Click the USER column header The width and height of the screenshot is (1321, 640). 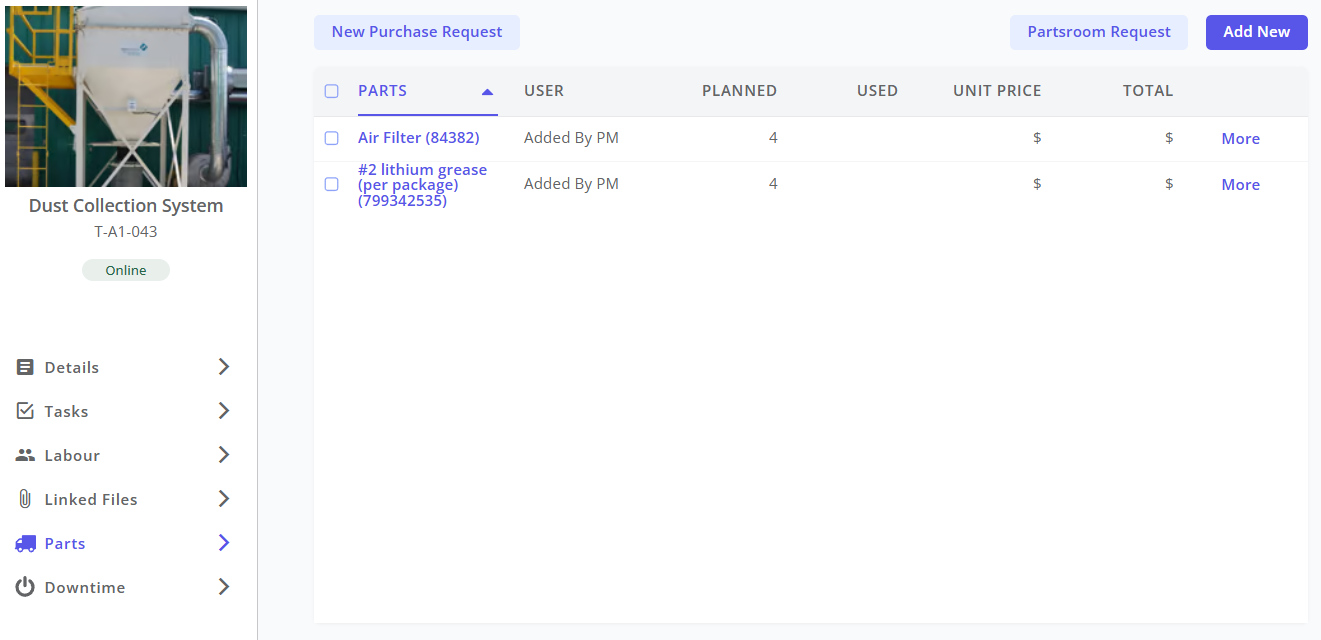point(544,91)
